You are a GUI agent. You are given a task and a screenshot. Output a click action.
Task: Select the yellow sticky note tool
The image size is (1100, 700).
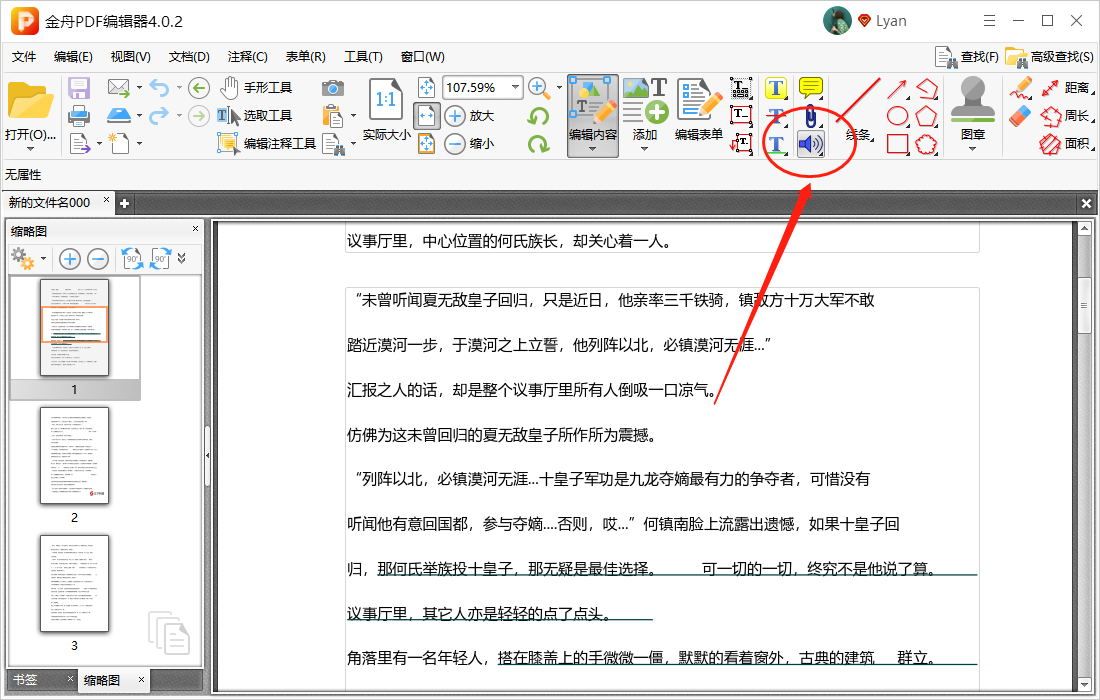coord(810,88)
